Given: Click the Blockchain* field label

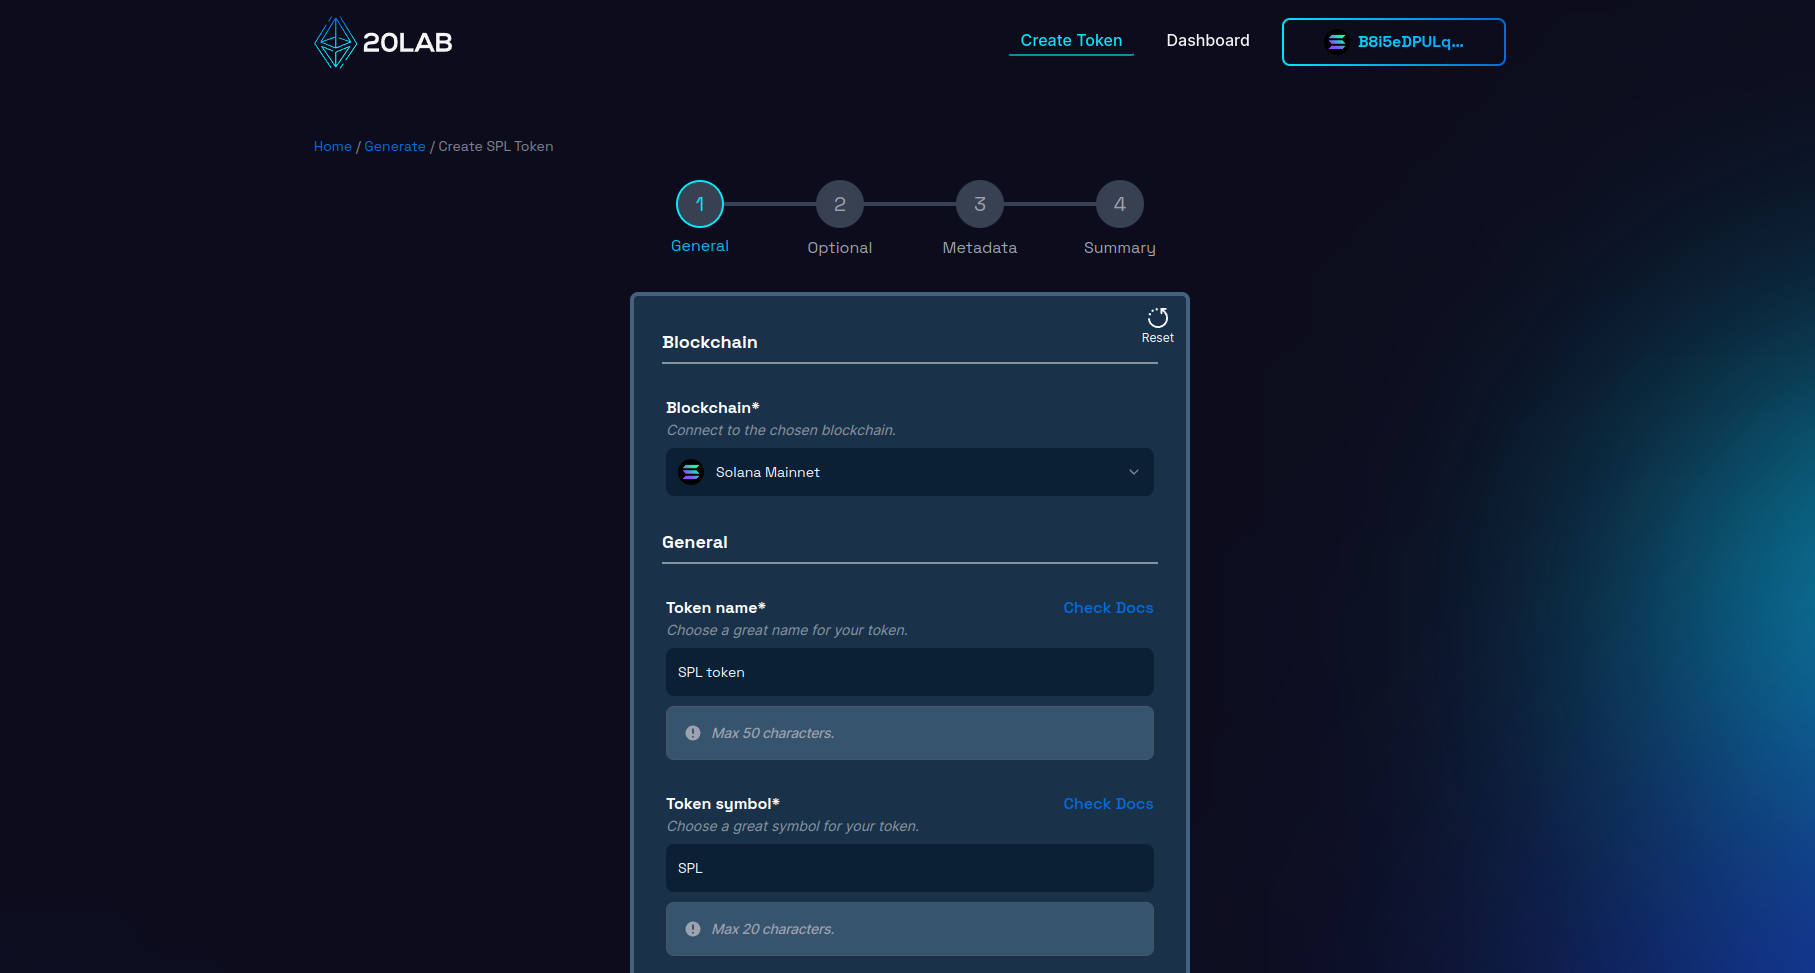Looking at the screenshot, I should 713,408.
